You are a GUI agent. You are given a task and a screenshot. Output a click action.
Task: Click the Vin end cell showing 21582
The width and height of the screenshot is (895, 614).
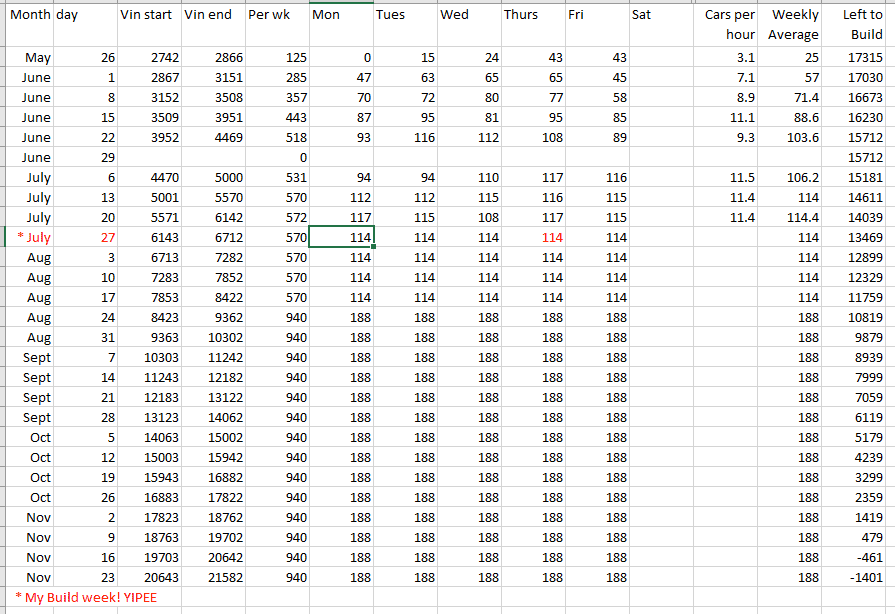[212, 577]
